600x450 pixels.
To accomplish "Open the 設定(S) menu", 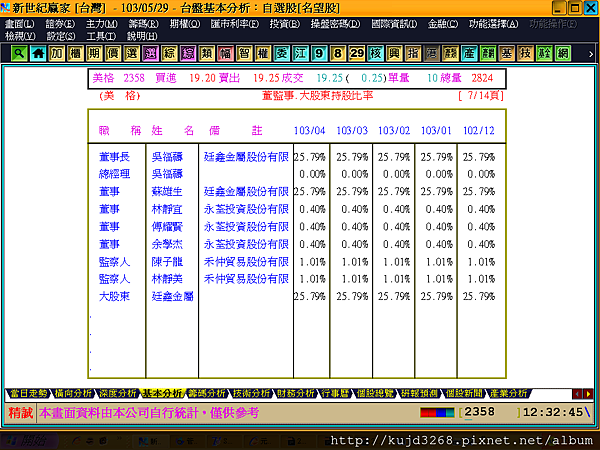I will [60, 36].
